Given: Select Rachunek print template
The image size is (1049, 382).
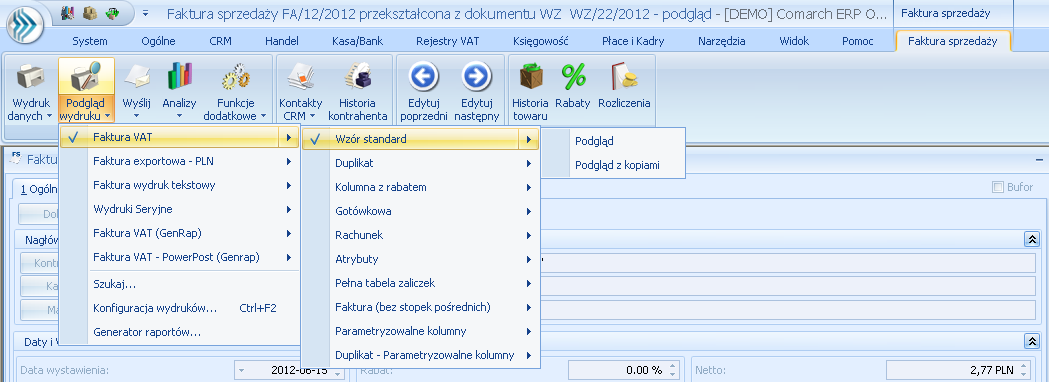Looking at the screenshot, I should [421, 235].
